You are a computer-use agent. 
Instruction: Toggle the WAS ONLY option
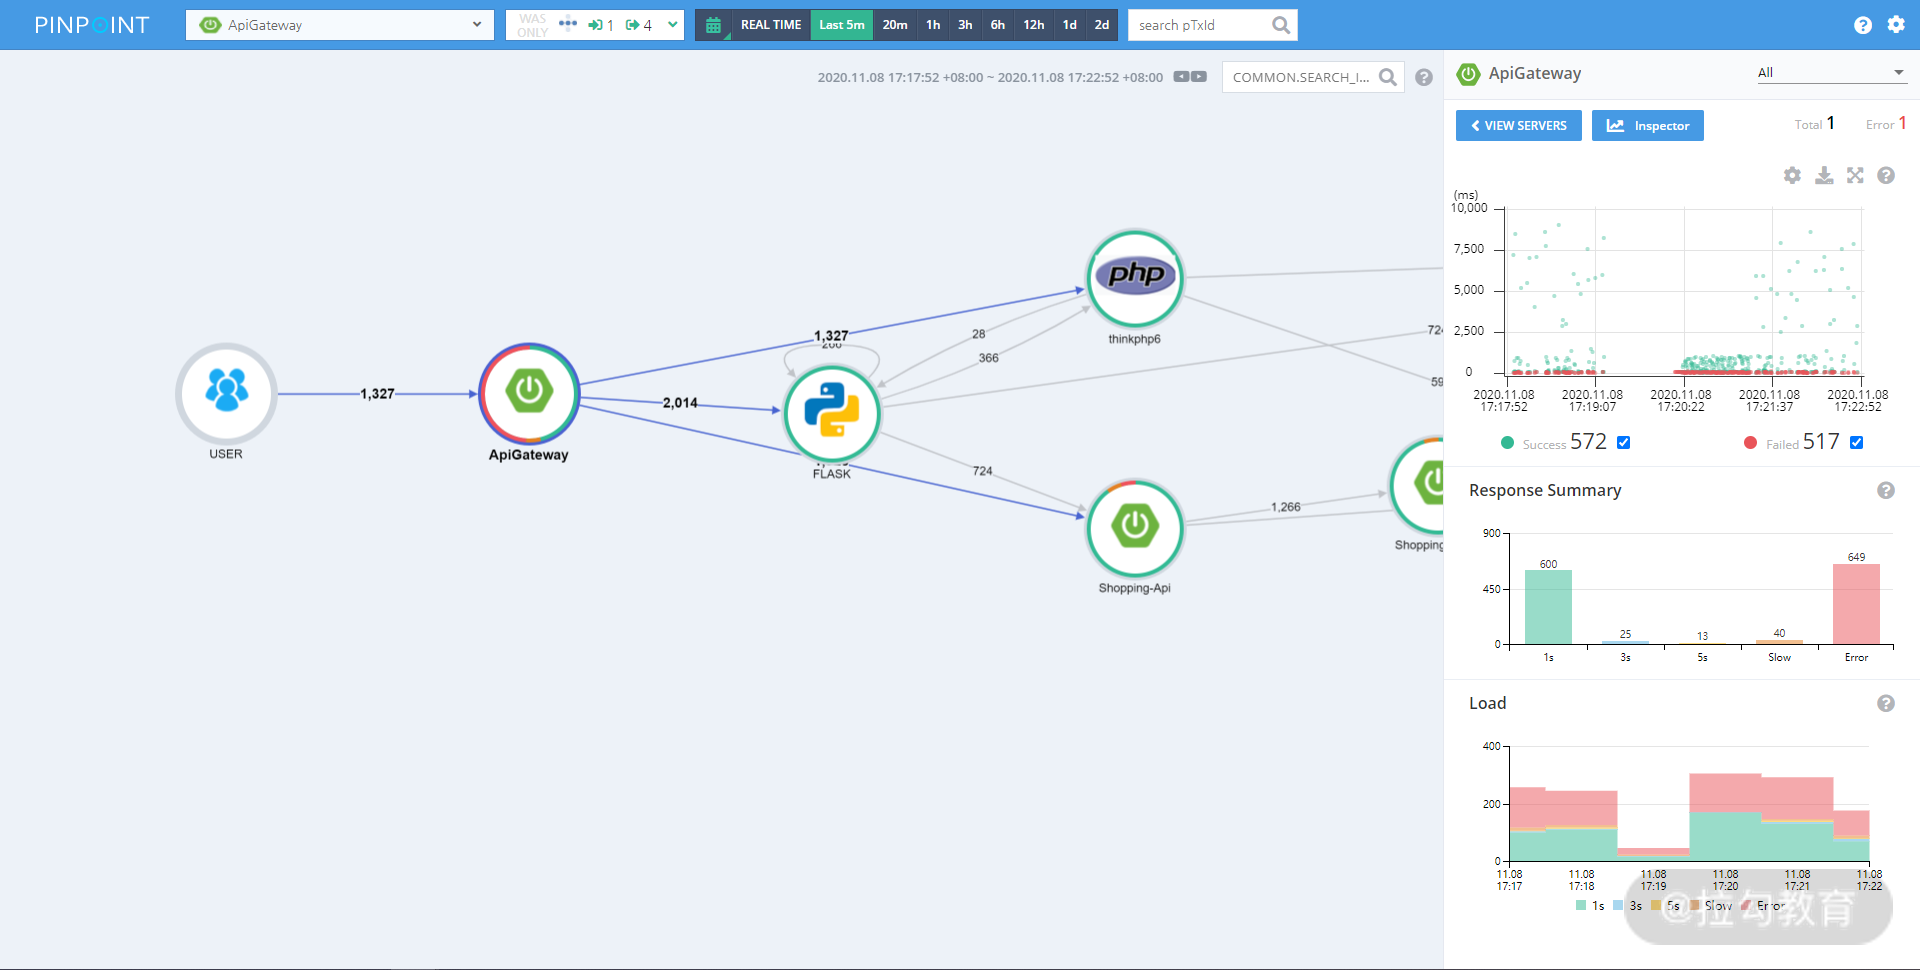click(x=532, y=25)
